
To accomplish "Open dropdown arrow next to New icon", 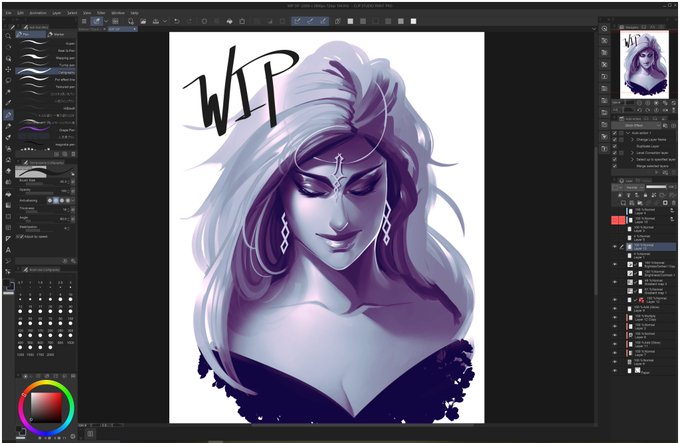I will 106,21.
